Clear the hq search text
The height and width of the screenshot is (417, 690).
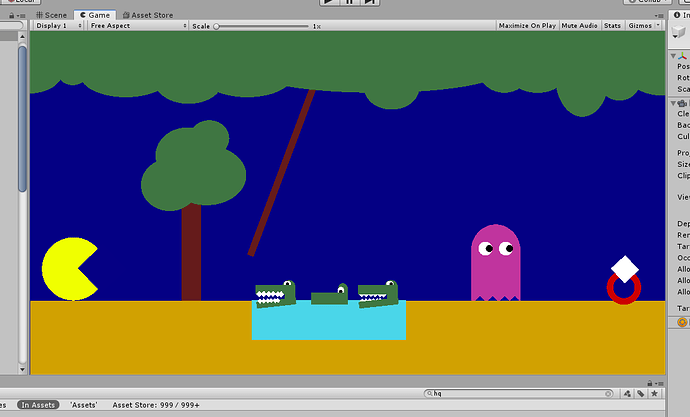608,394
